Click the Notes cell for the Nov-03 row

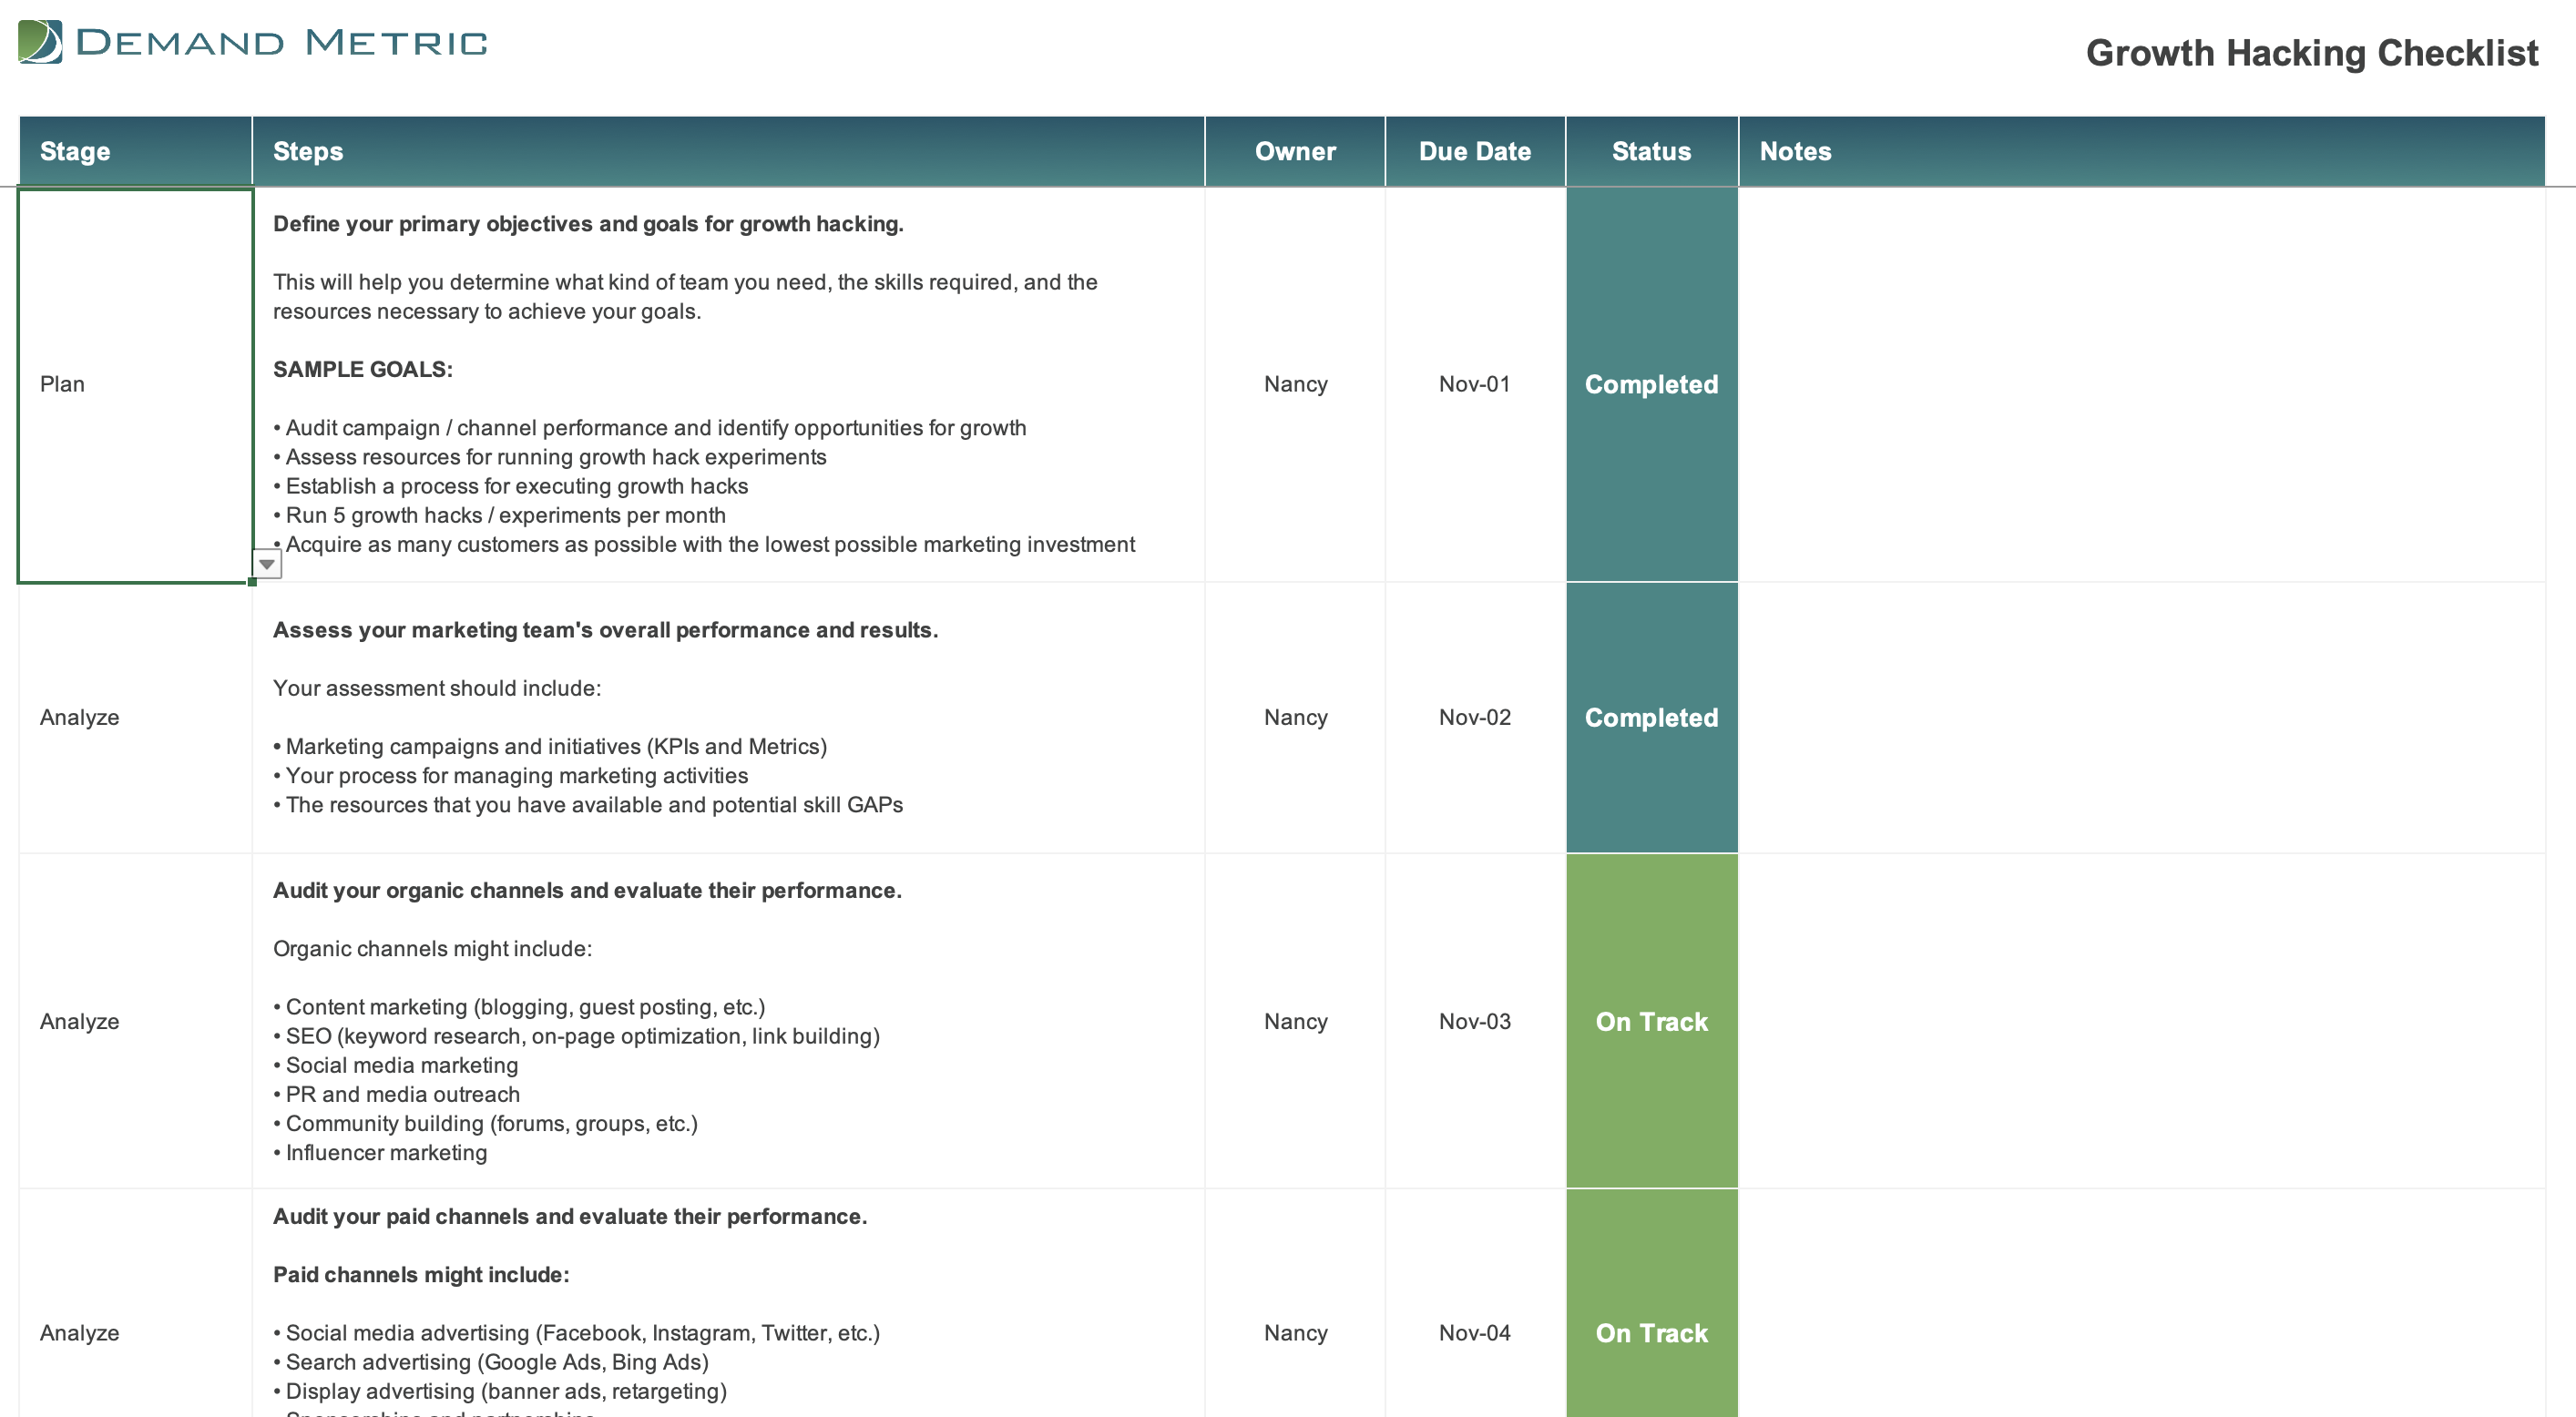tap(2142, 1022)
